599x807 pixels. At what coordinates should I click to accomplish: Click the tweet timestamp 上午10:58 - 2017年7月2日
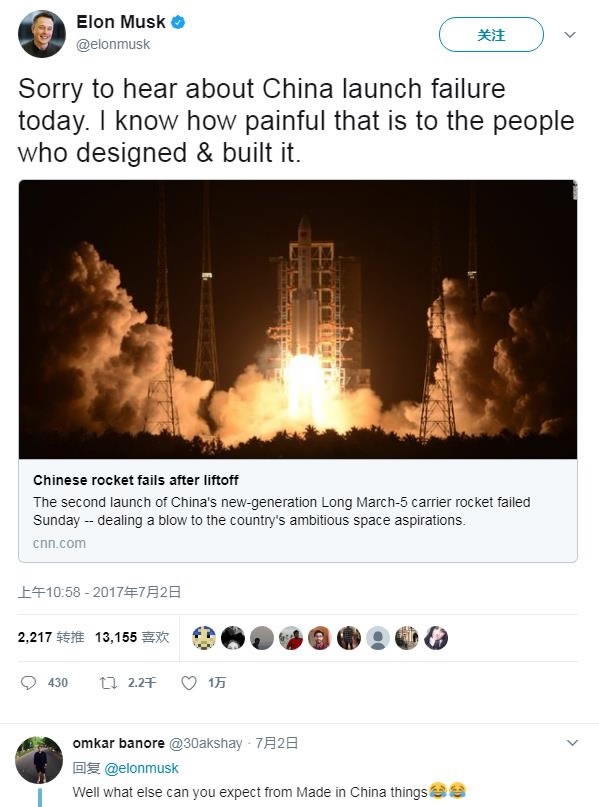point(99,592)
